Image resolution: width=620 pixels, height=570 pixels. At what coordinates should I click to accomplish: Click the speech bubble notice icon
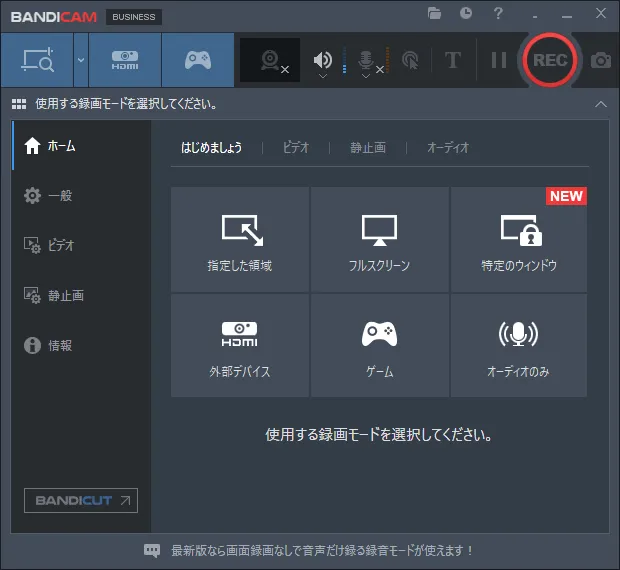point(152,550)
